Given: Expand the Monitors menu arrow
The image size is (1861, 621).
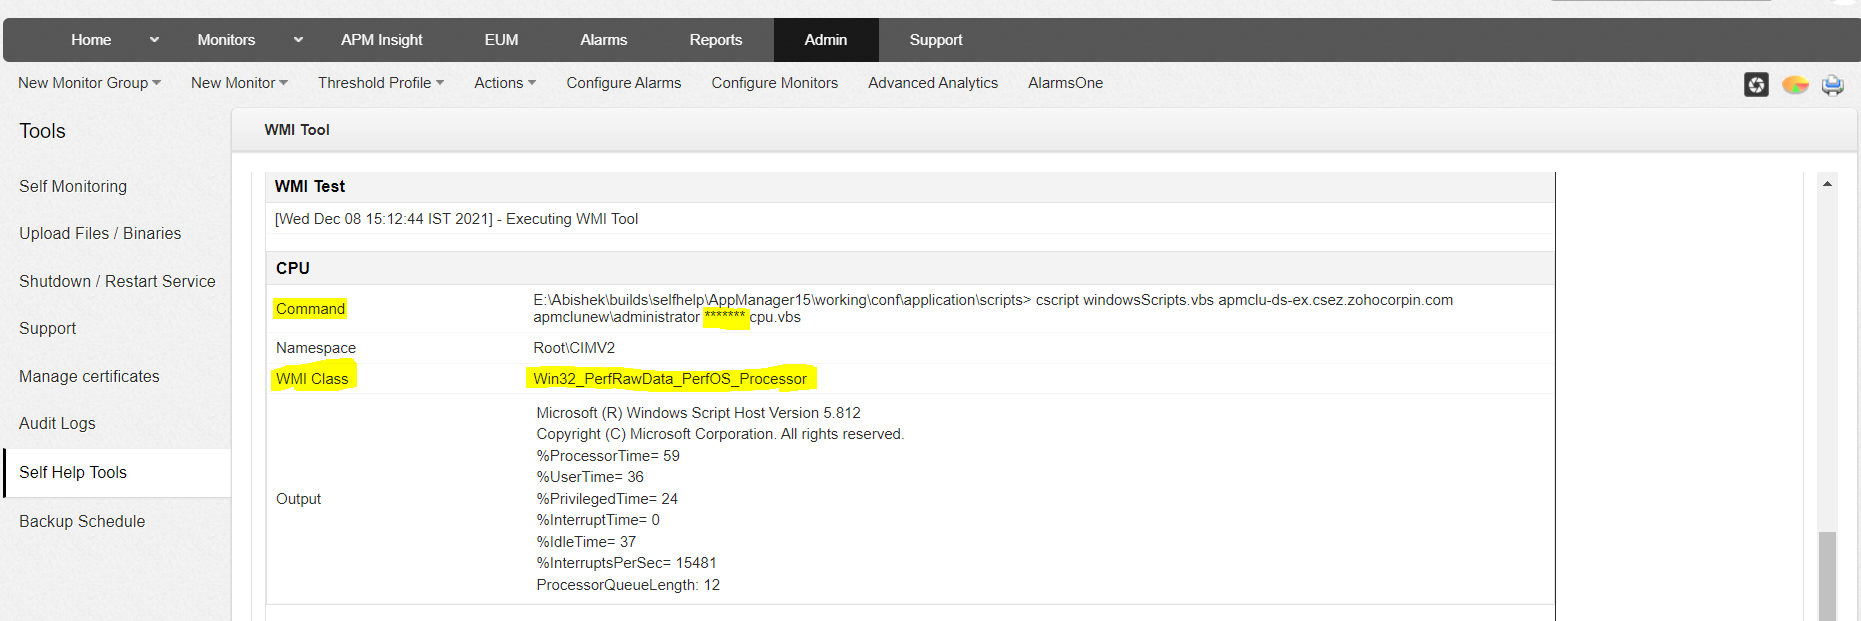Looking at the screenshot, I should pyautogui.click(x=298, y=40).
